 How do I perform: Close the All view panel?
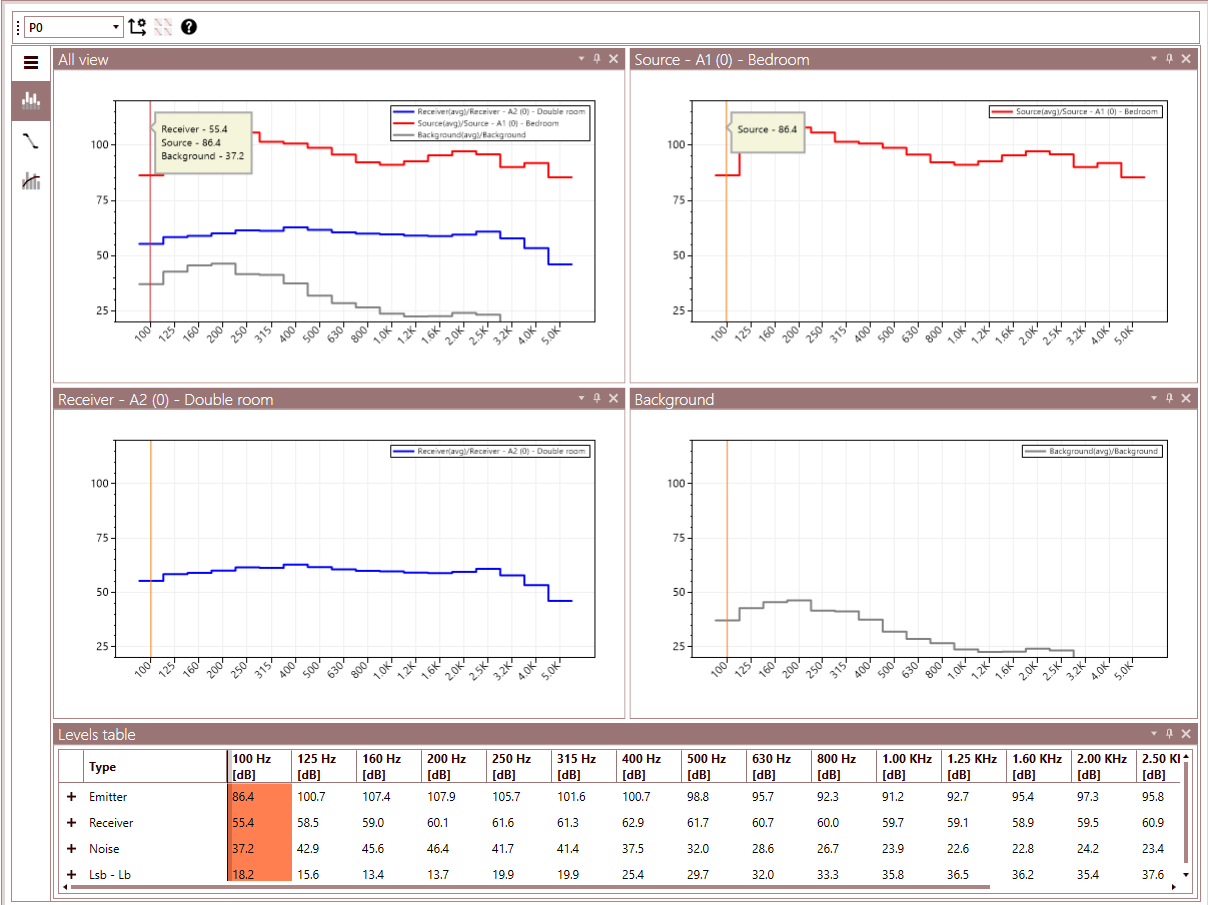[613, 59]
